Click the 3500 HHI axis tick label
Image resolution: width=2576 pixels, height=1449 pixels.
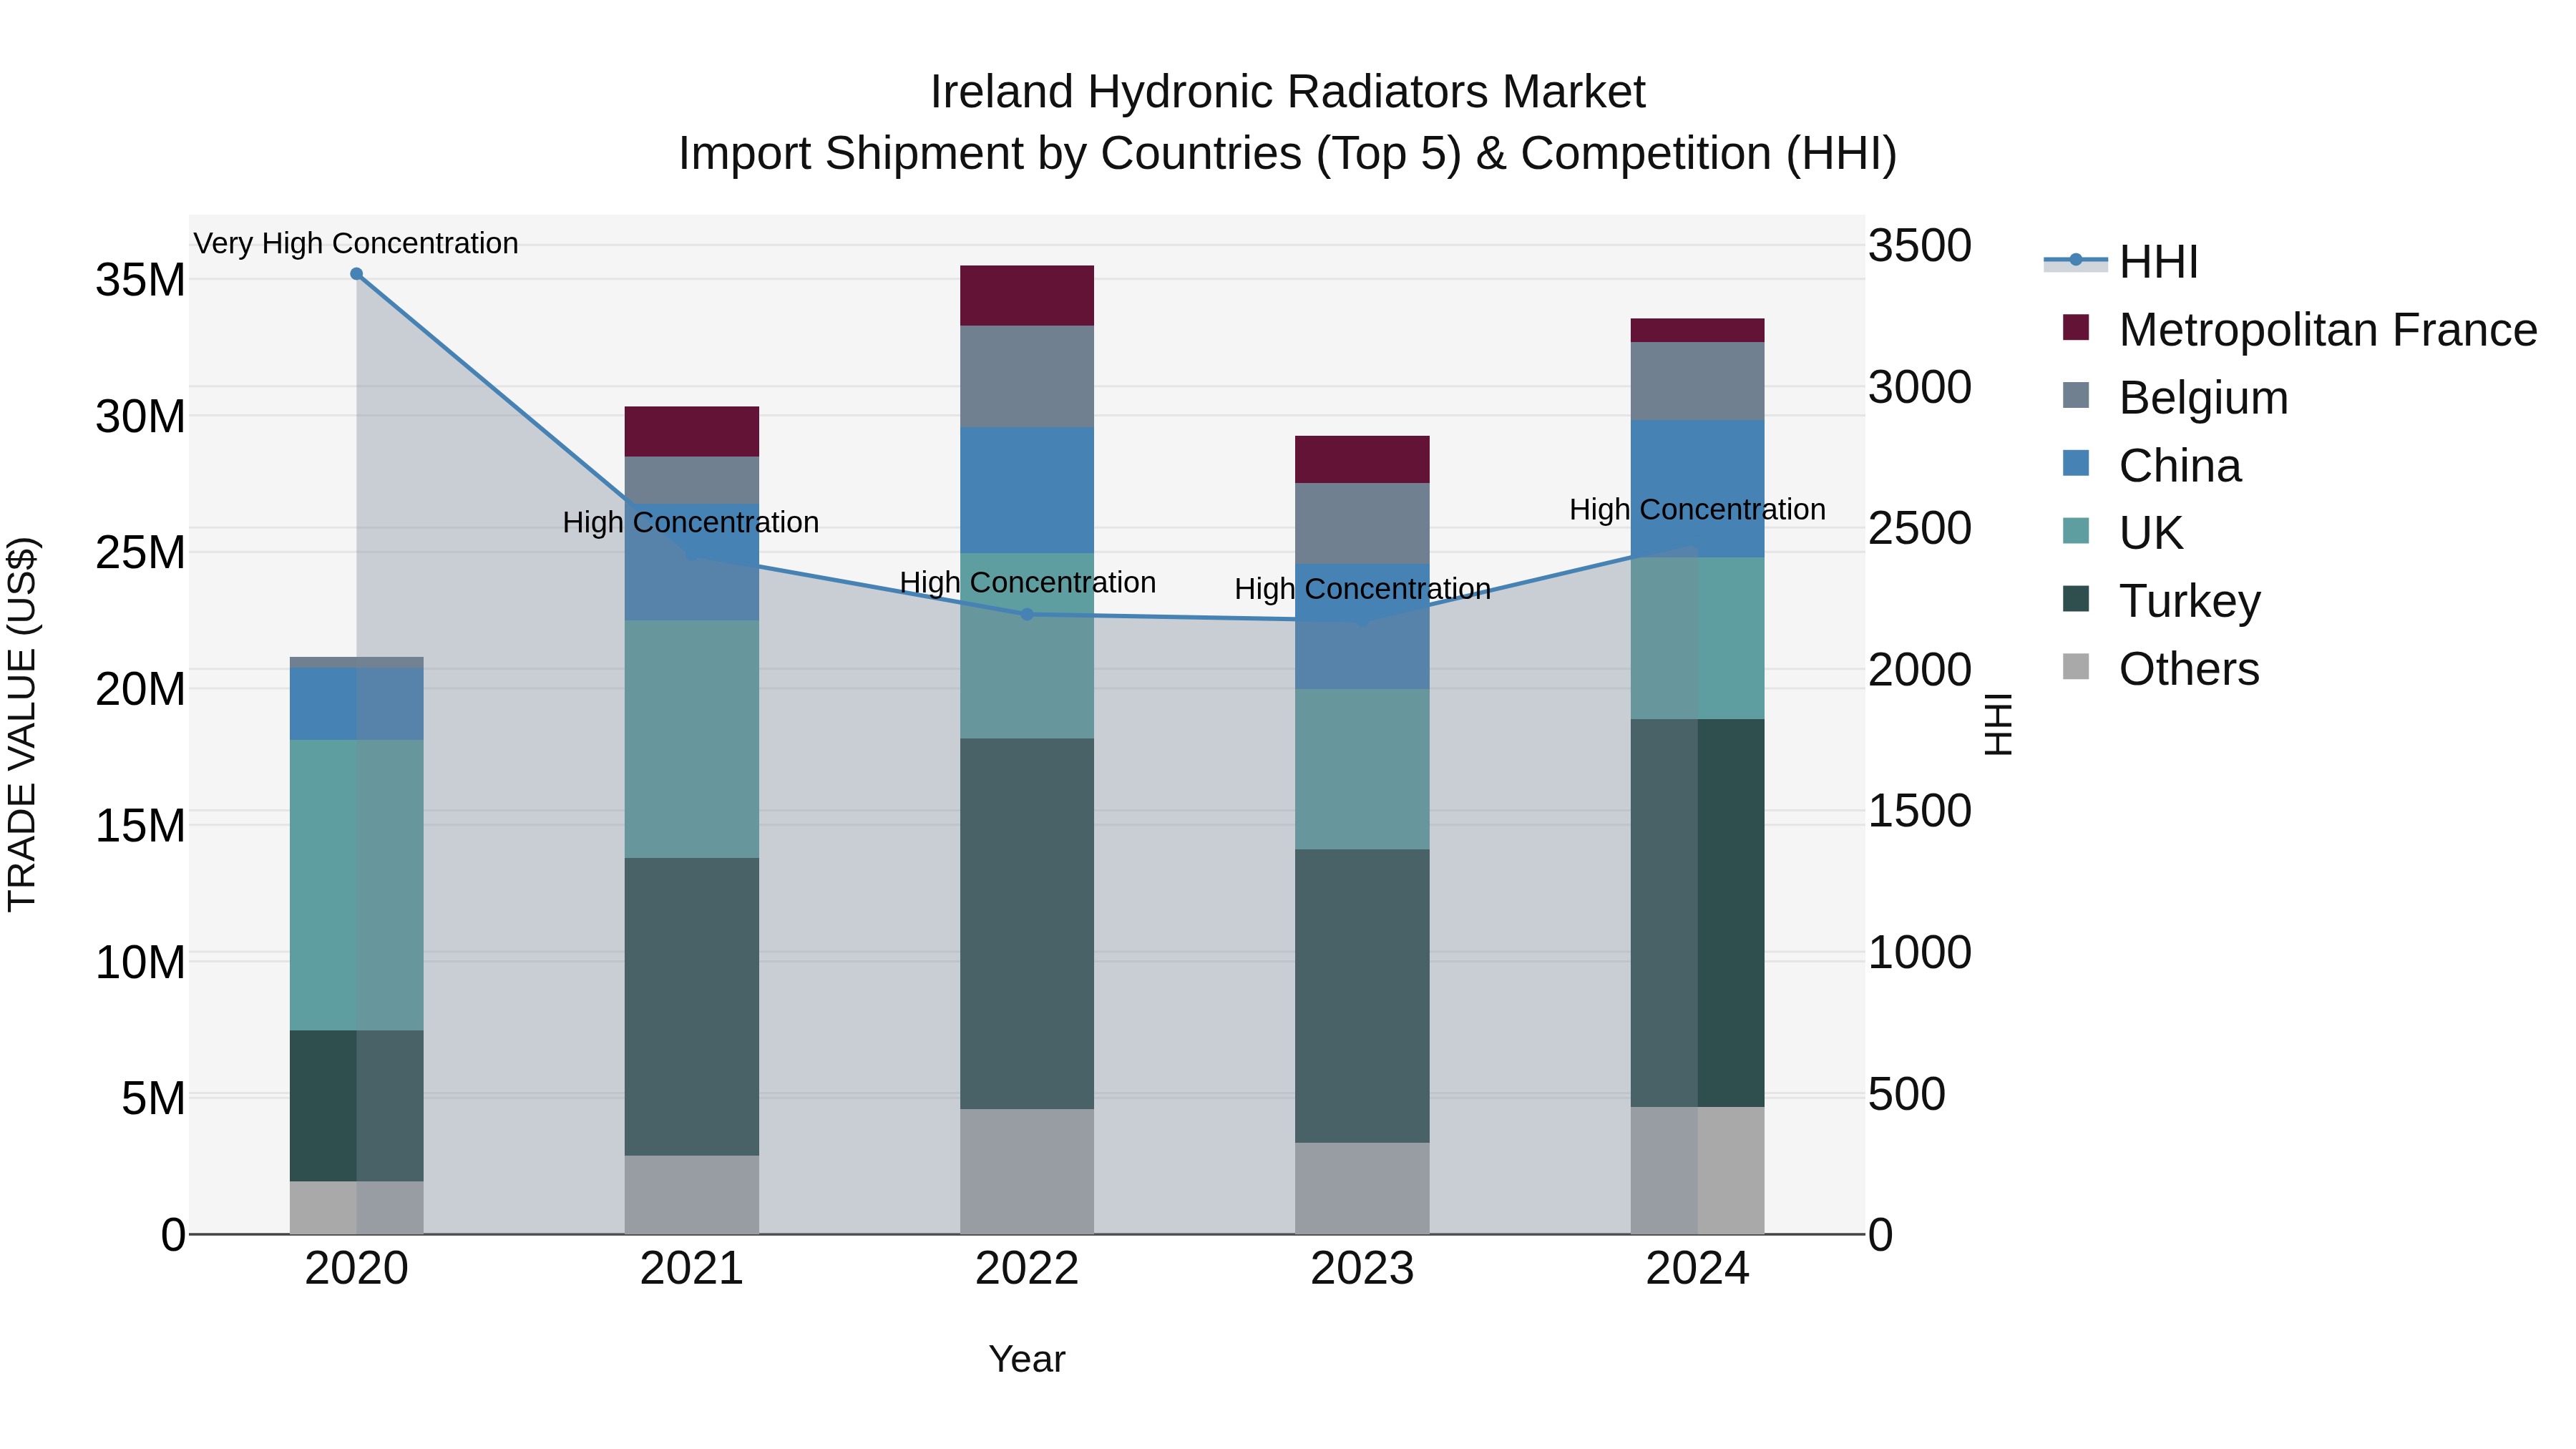click(1920, 246)
